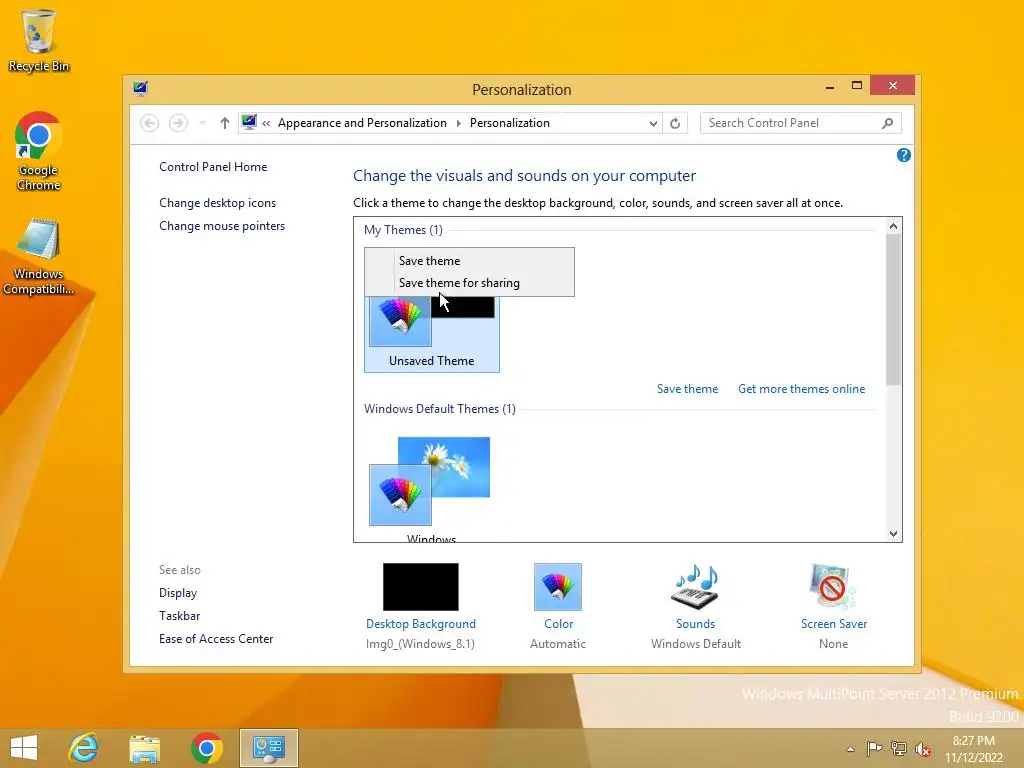Launch Internet Explorer from the taskbar

click(x=84, y=748)
